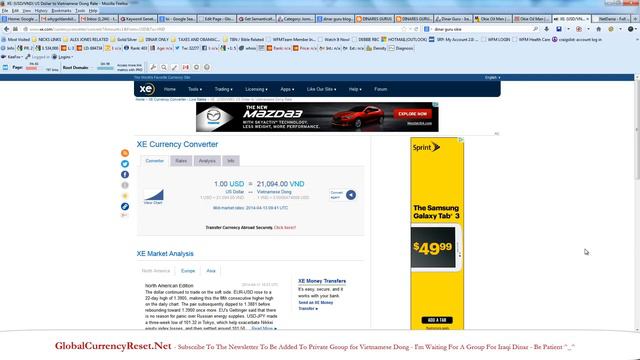Click the browser URL address field

212,29
